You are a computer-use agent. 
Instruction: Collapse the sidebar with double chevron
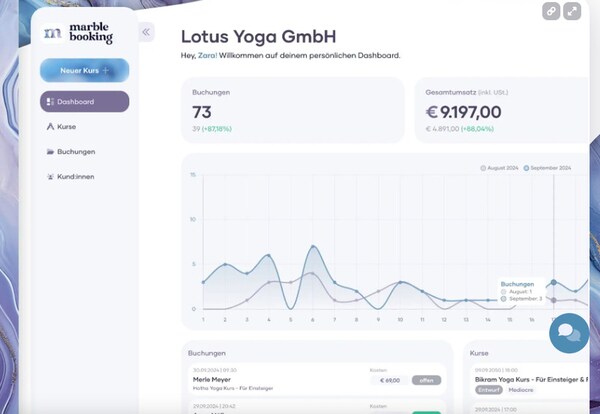tap(146, 32)
